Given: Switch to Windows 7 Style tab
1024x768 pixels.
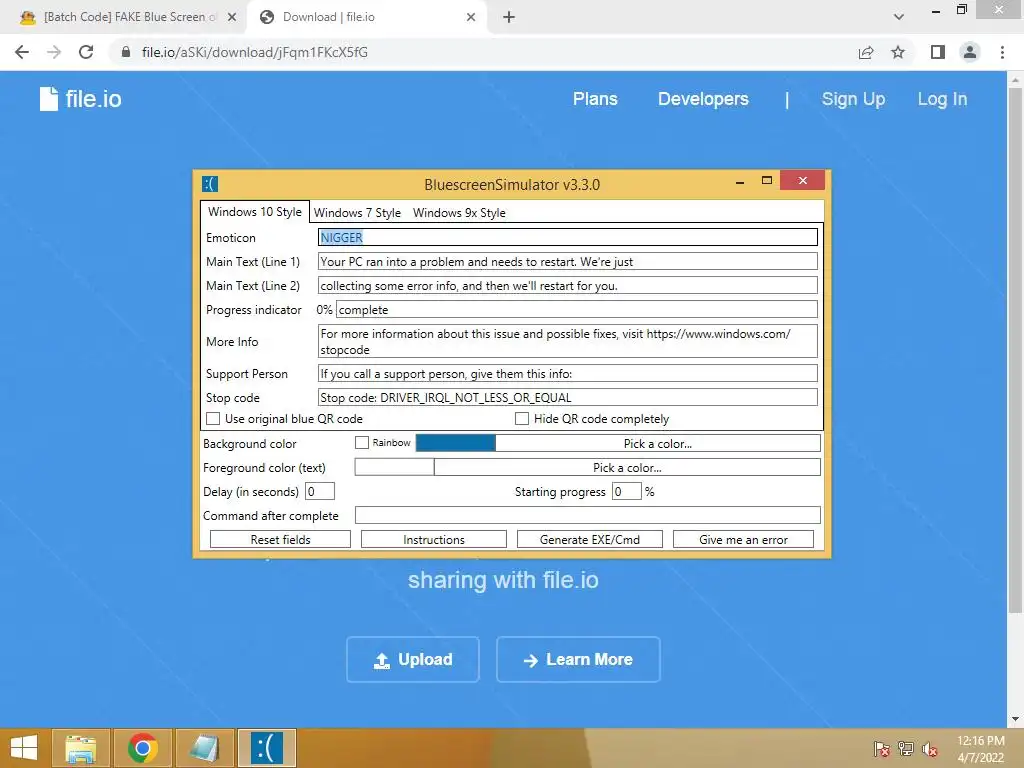Looking at the screenshot, I should [357, 213].
